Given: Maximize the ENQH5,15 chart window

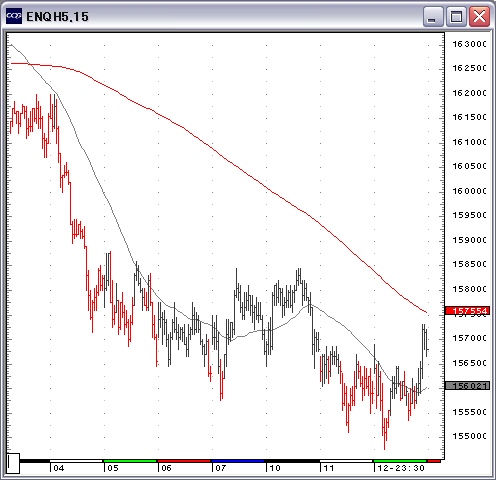Looking at the screenshot, I should point(456,16).
